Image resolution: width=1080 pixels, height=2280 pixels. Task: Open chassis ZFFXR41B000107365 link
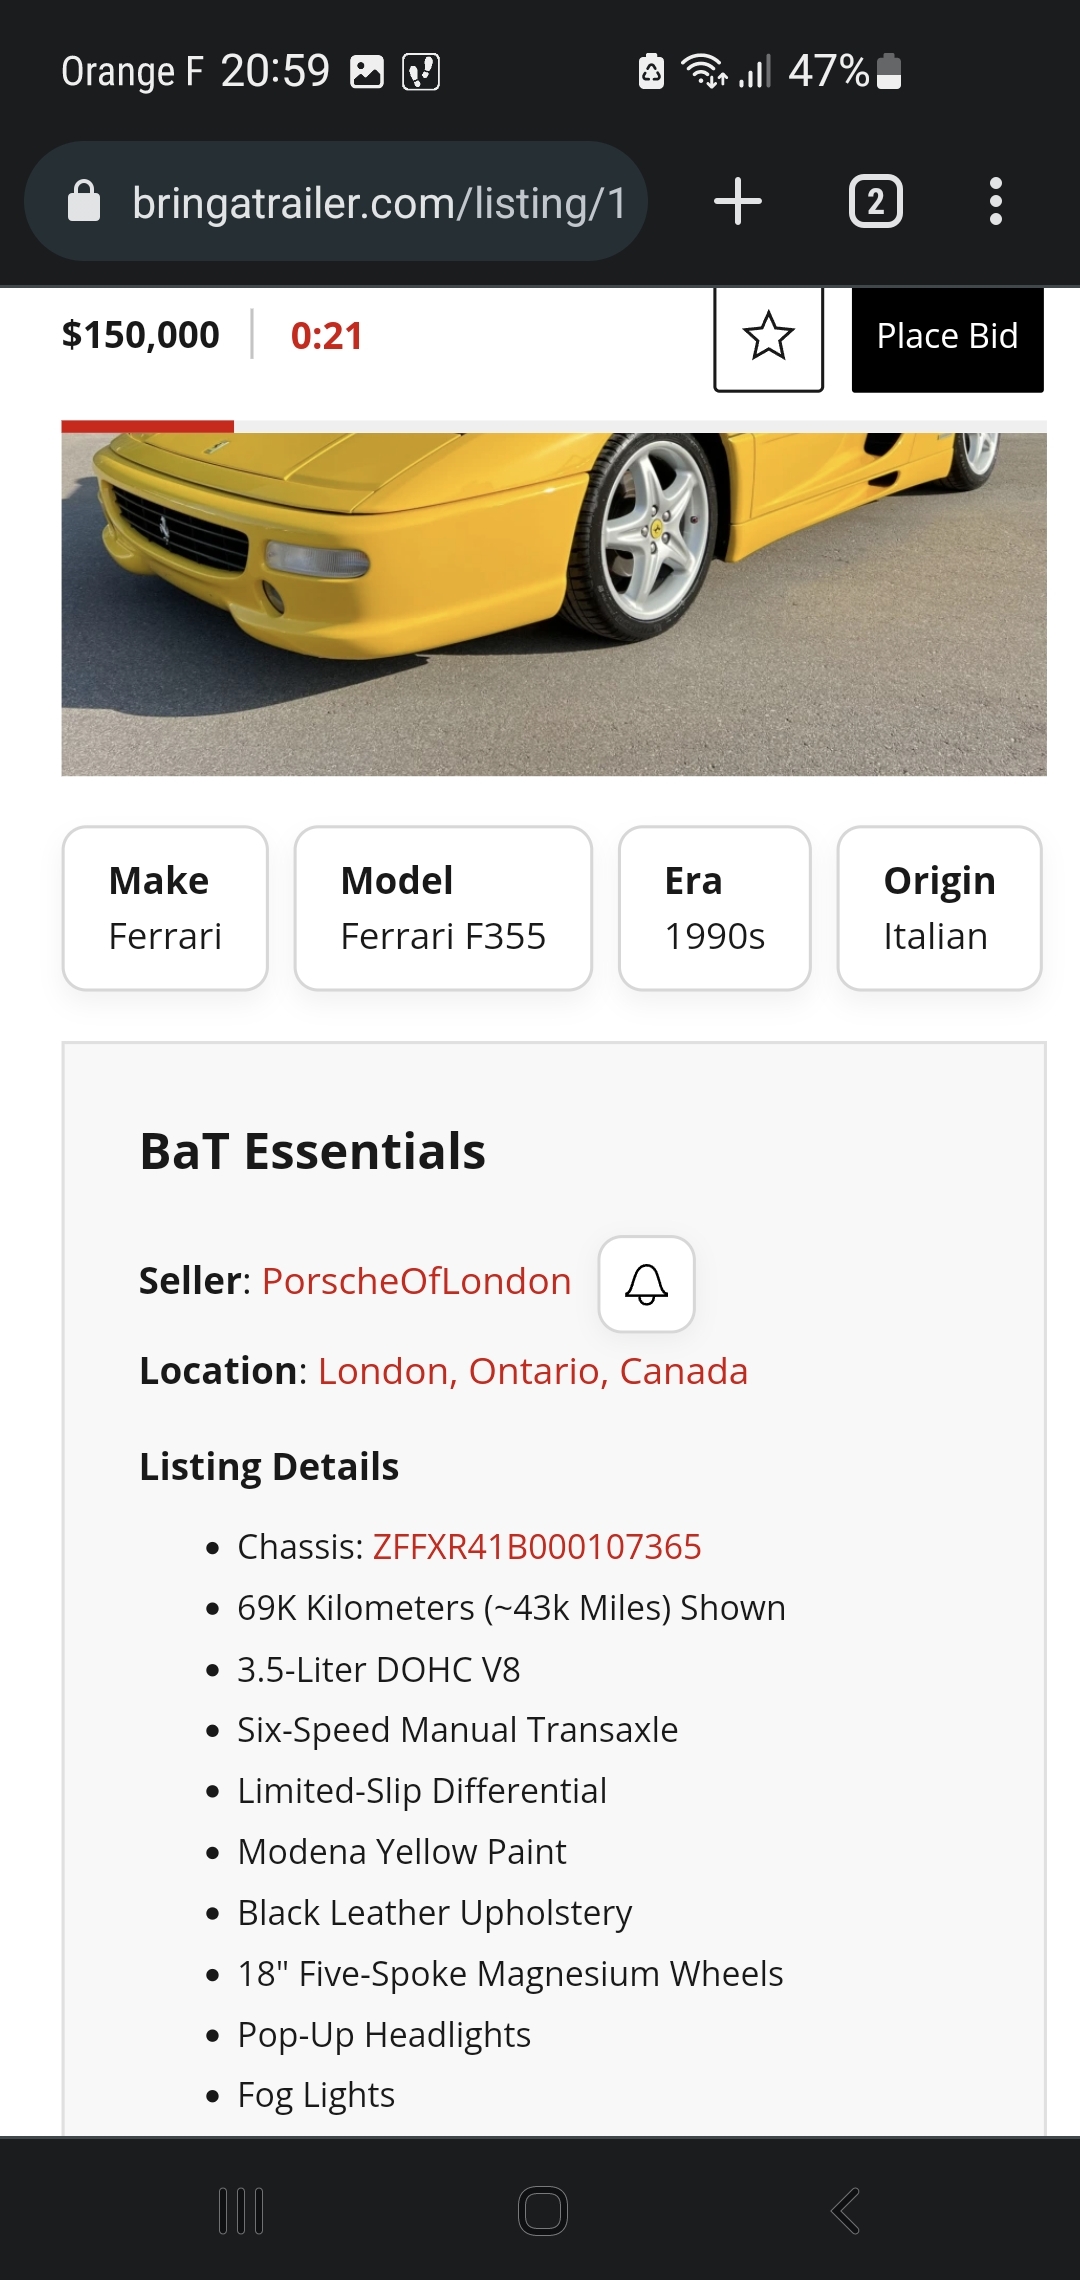537,1547
